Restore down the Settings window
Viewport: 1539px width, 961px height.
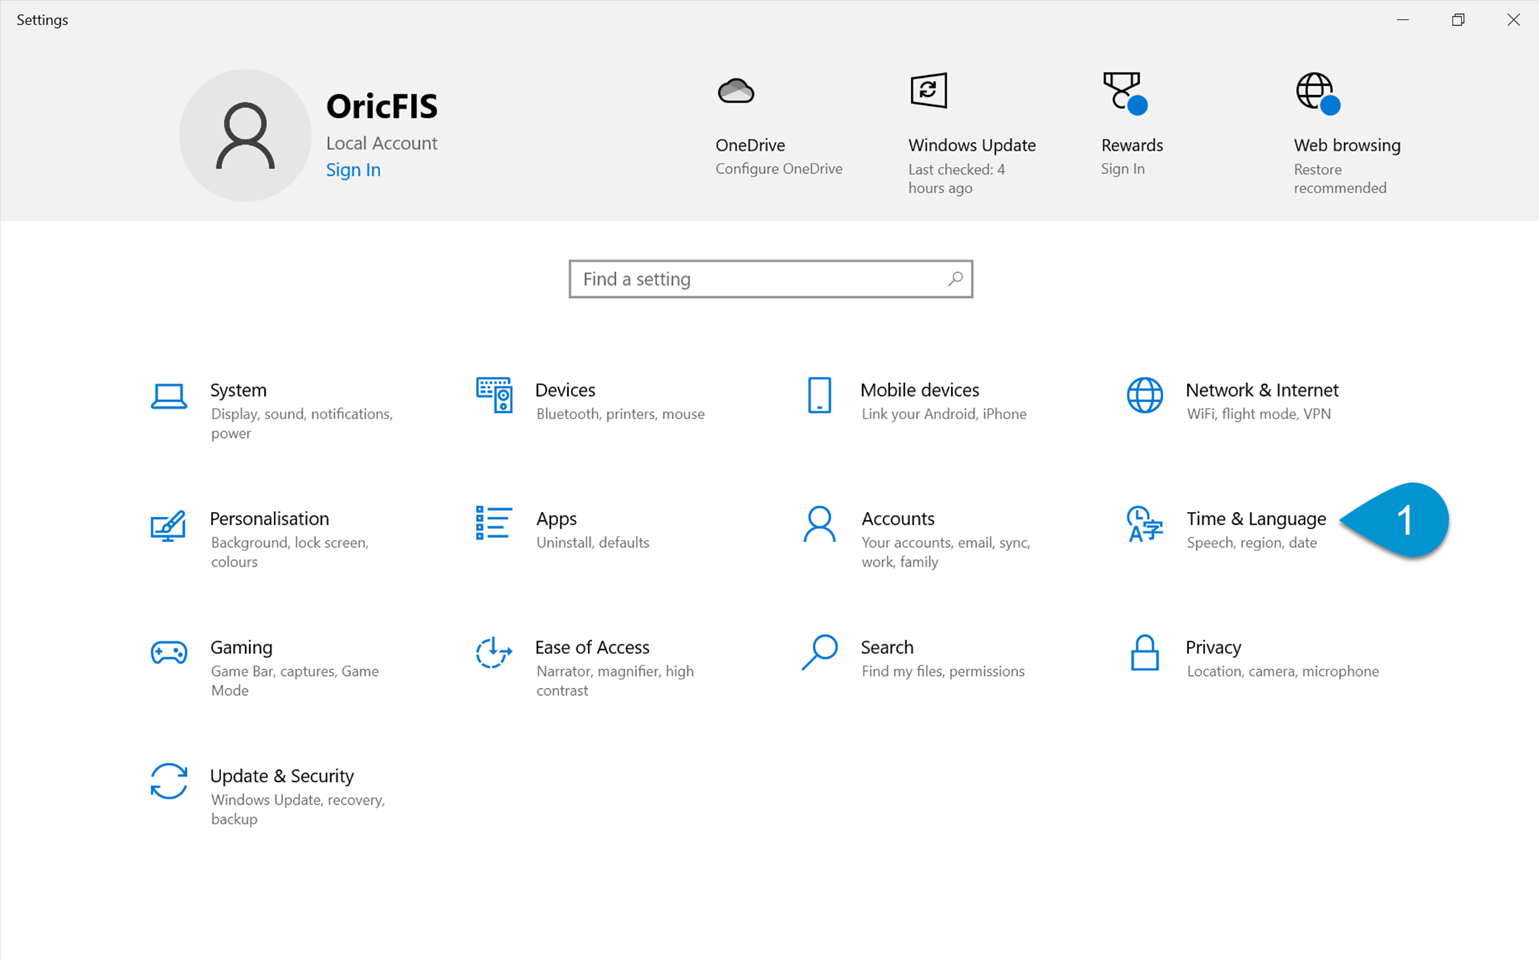[x=1458, y=20]
